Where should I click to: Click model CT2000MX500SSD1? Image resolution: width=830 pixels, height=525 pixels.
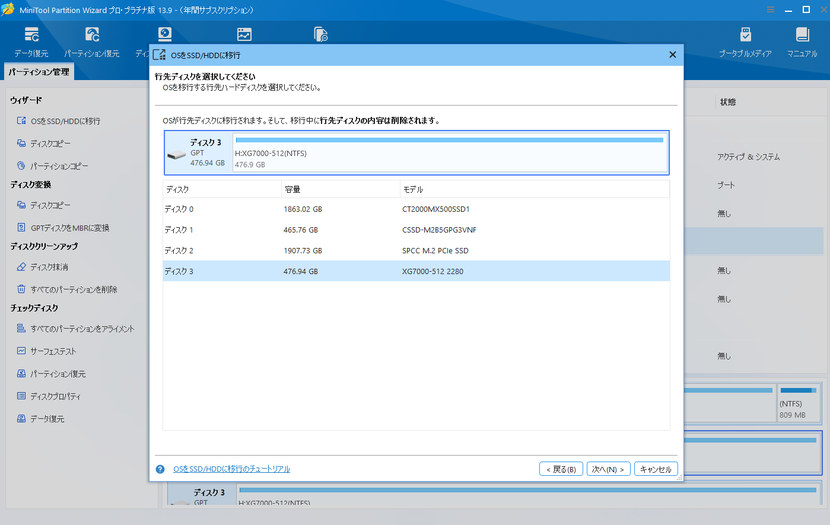click(x=436, y=209)
